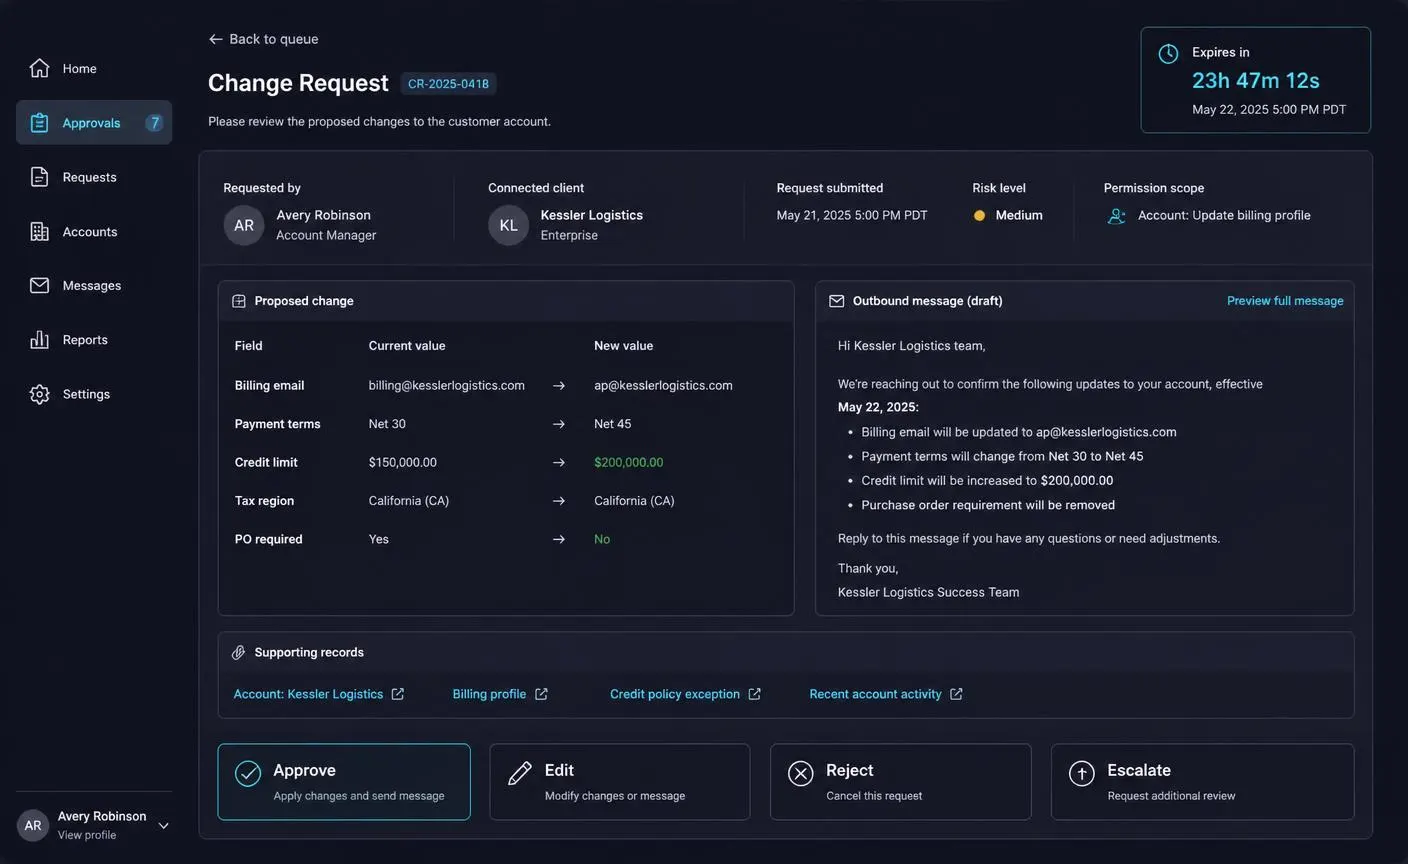
Task: Open Preview full message link
Action: coord(1285,301)
